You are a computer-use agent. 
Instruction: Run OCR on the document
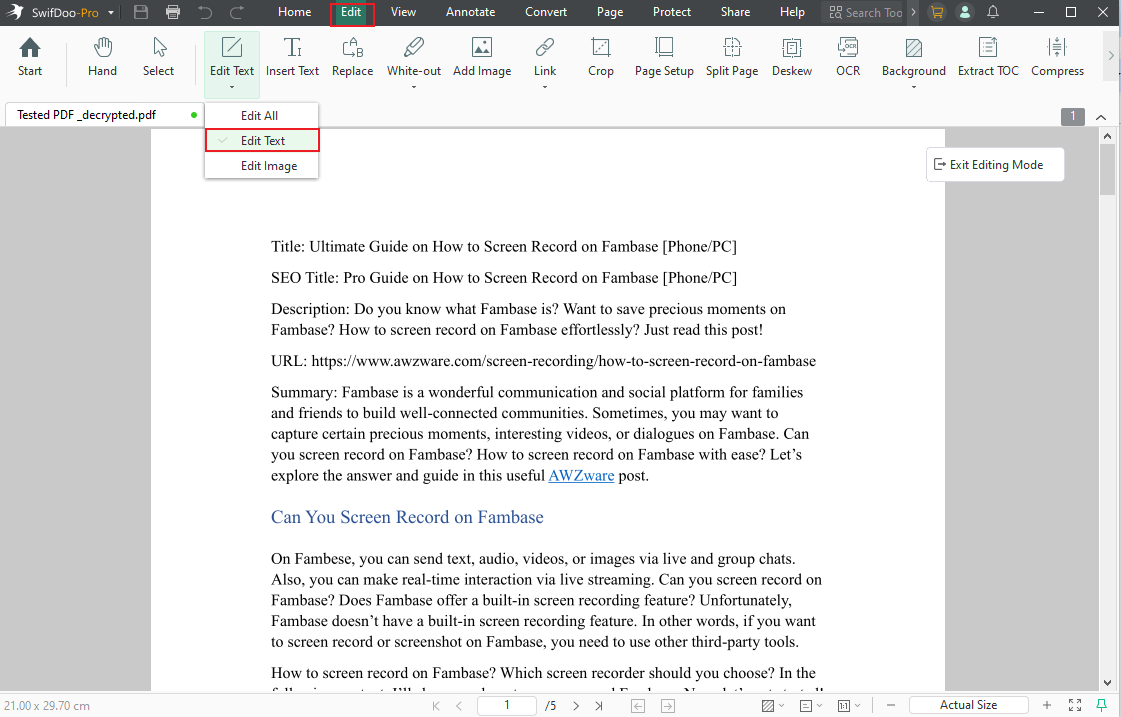(848, 57)
